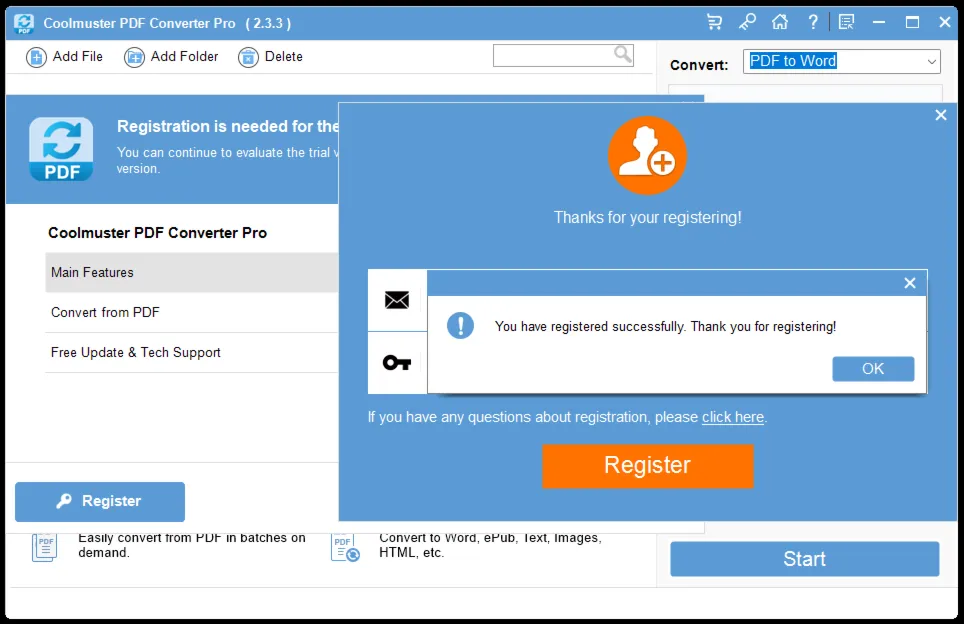
Task: Open the help question mark icon
Action: pos(813,23)
